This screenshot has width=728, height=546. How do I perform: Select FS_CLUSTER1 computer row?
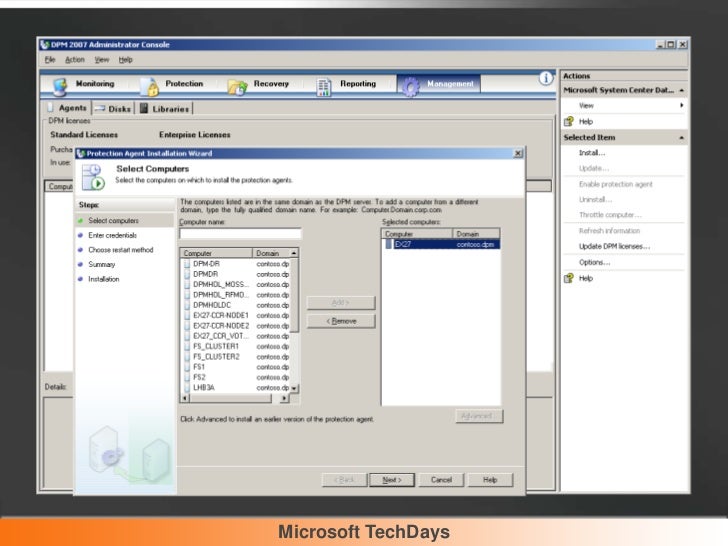click(x=236, y=346)
